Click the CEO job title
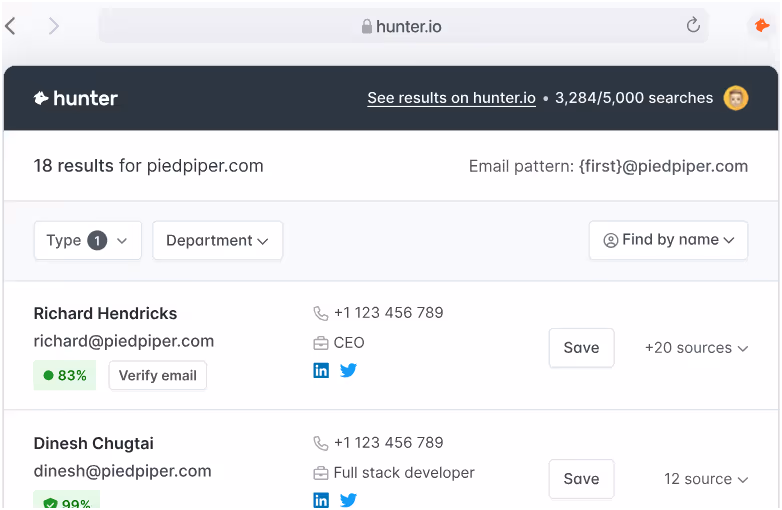782x510 pixels. (349, 342)
